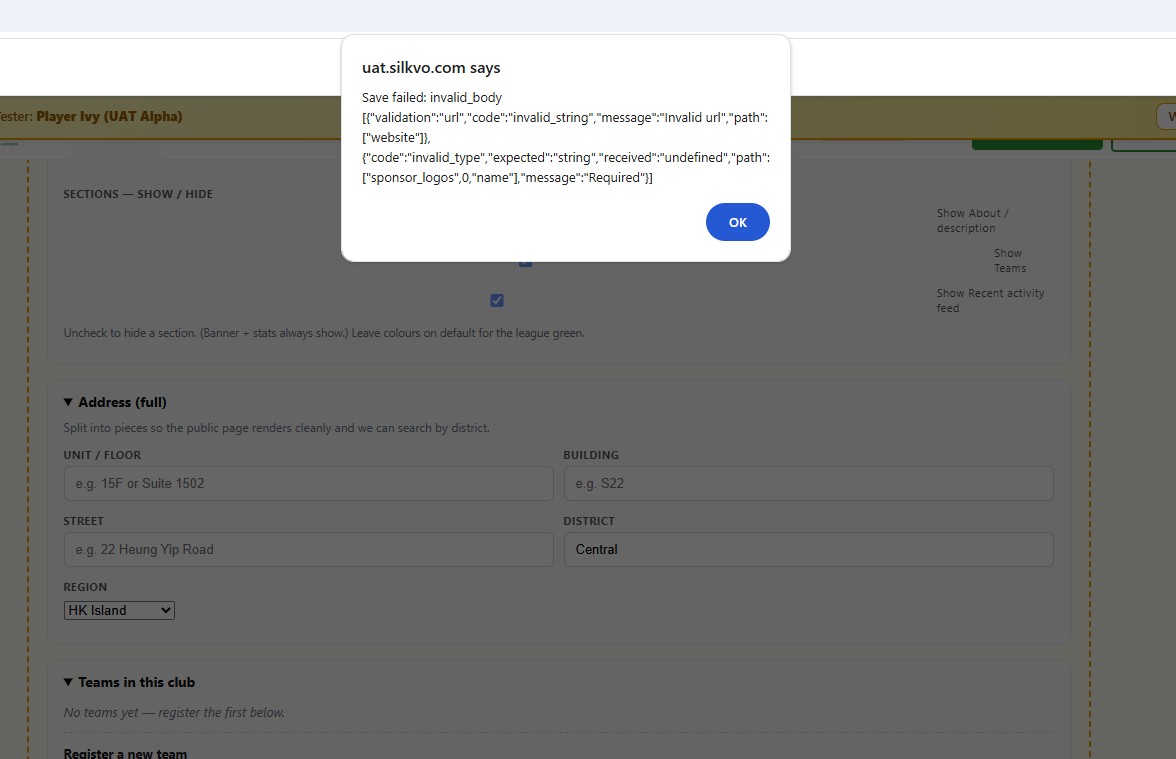Click the 'Save failed: invalid_body' message line

pyautogui.click(x=432, y=98)
